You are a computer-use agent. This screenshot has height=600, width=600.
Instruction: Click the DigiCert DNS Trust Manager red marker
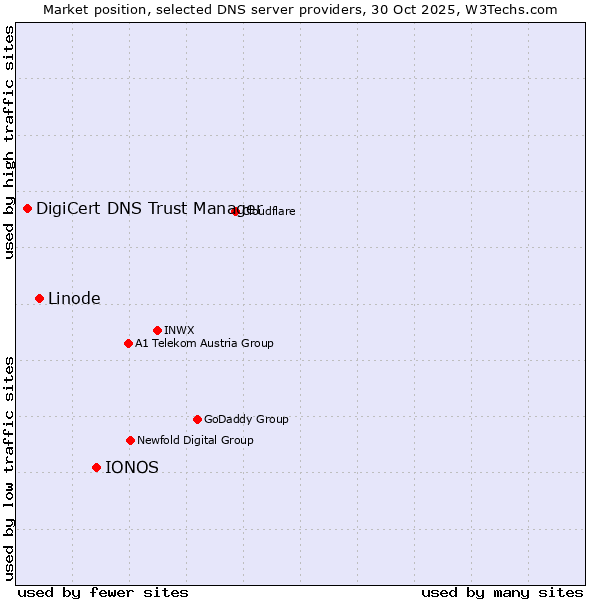click(x=28, y=208)
